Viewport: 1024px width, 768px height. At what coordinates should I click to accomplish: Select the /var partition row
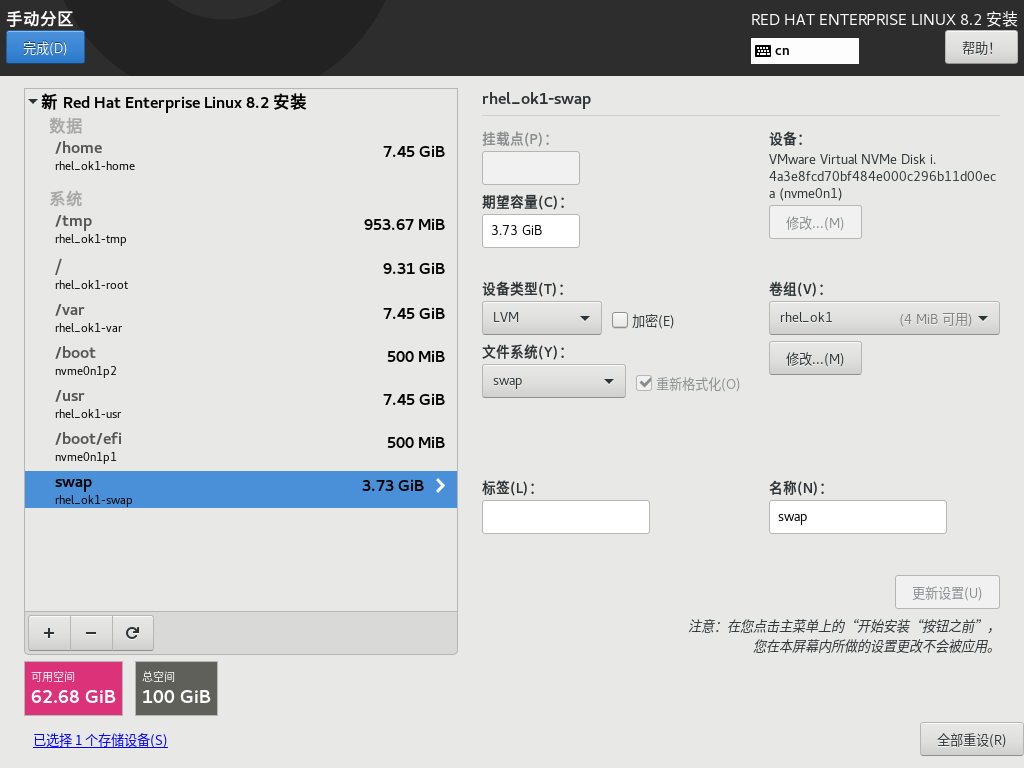pos(241,317)
